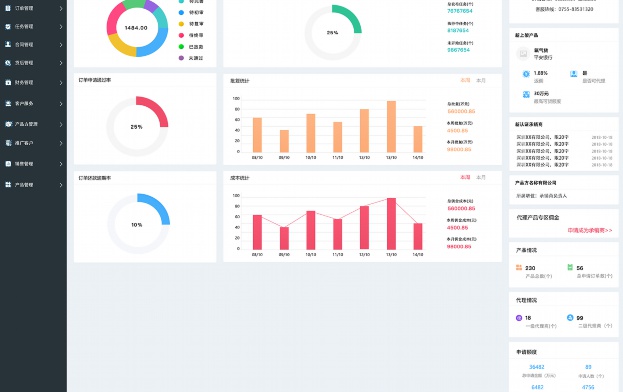Click the 财务管理 icon in sidebar

point(8,83)
